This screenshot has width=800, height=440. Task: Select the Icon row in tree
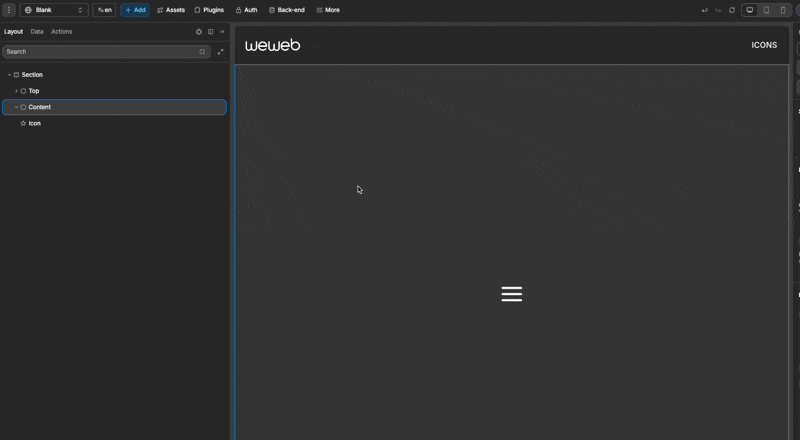[x=114, y=124]
